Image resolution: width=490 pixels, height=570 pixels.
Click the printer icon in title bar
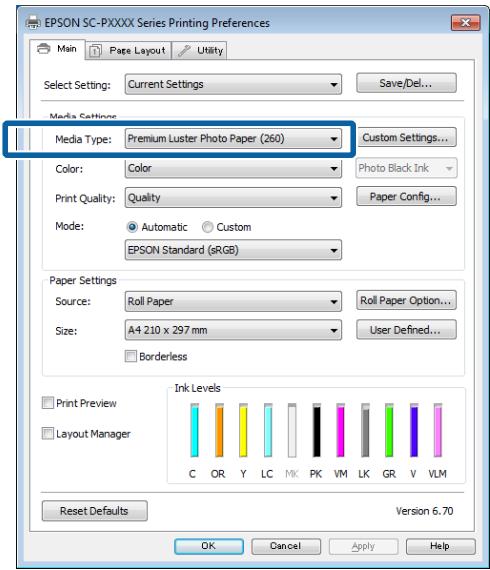coord(33,23)
